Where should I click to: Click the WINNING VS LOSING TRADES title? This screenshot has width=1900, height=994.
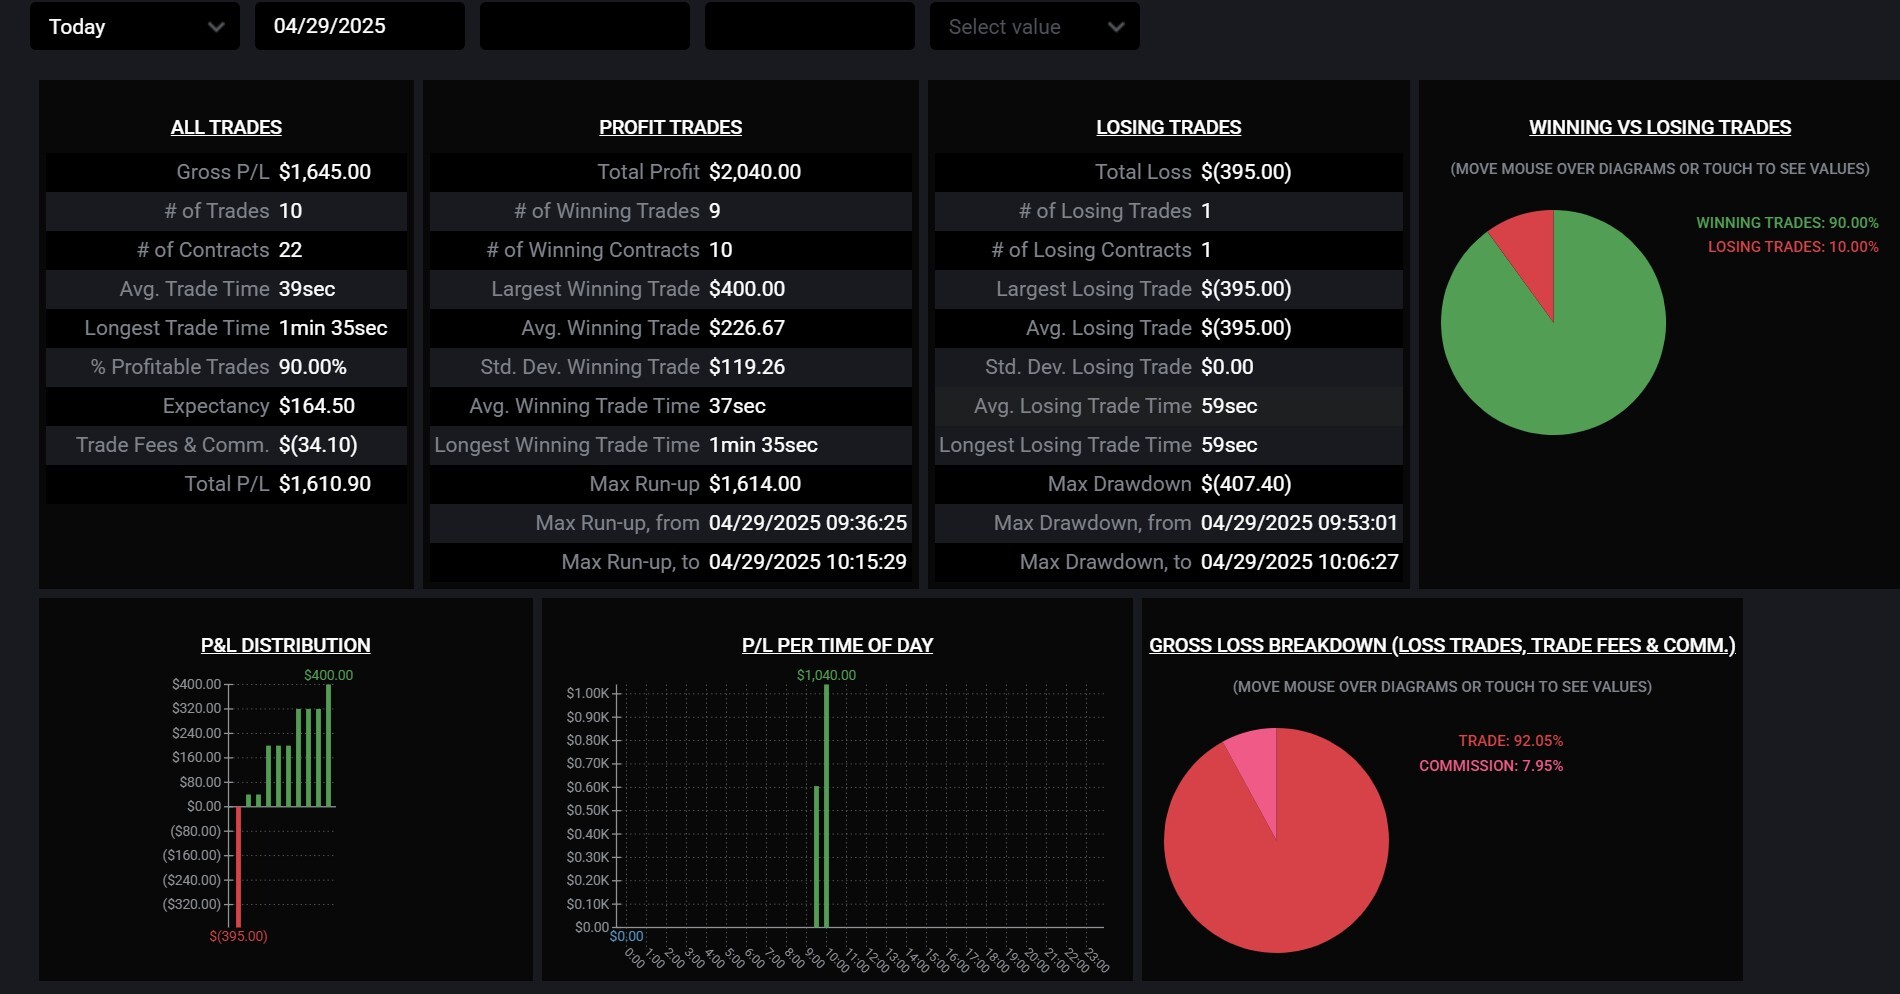(x=1659, y=127)
